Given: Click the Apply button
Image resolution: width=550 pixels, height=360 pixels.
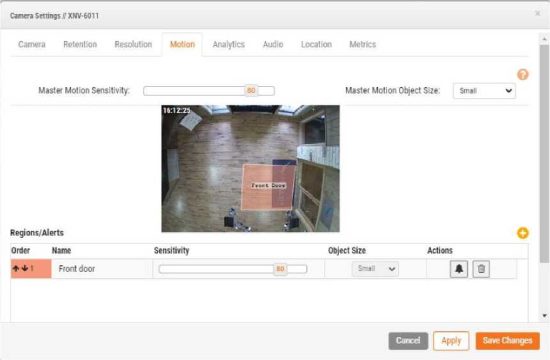Looking at the screenshot, I should point(451,341).
